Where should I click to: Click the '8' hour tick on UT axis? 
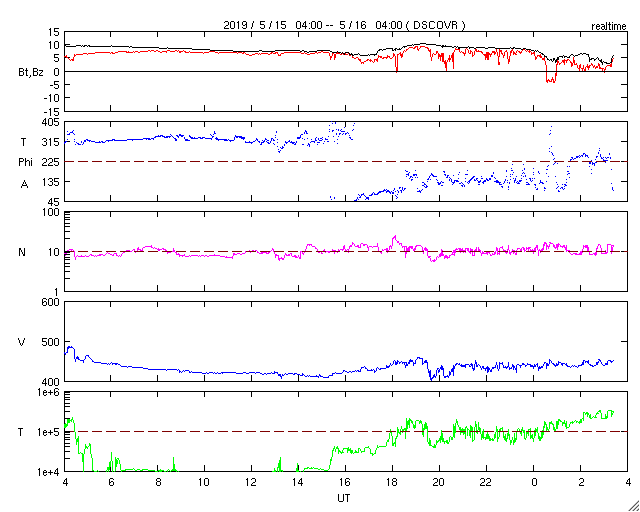[x=158, y=482]
